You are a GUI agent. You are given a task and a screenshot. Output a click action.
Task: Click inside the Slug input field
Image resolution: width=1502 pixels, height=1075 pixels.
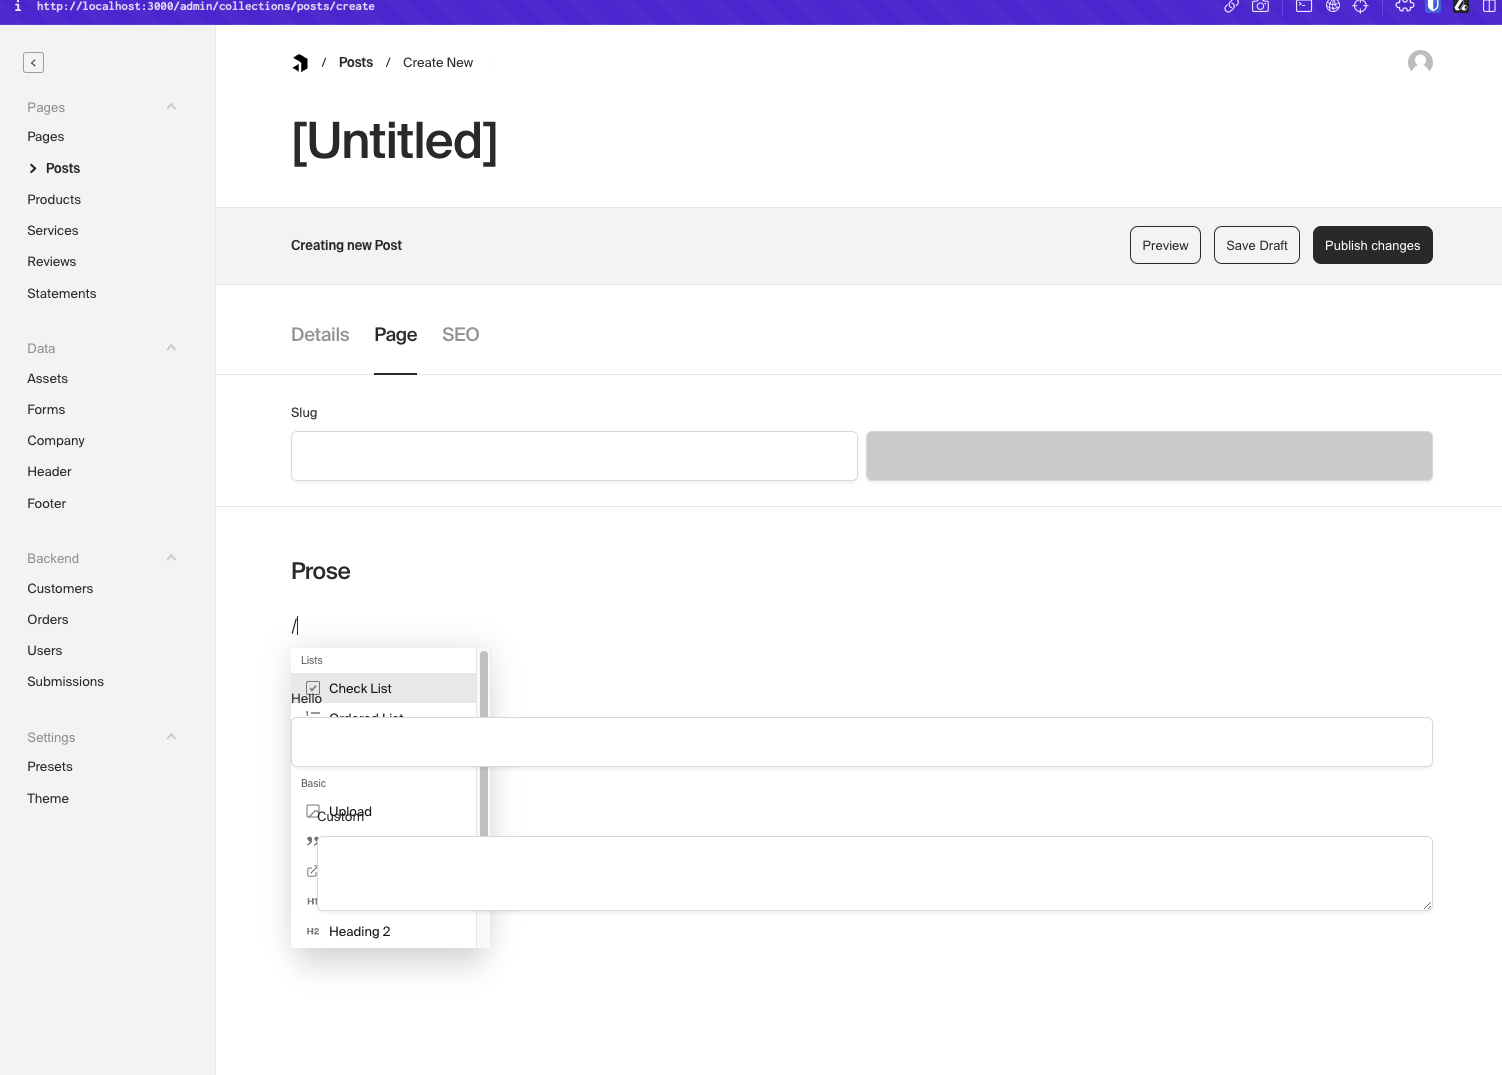[x=573, y=455]
